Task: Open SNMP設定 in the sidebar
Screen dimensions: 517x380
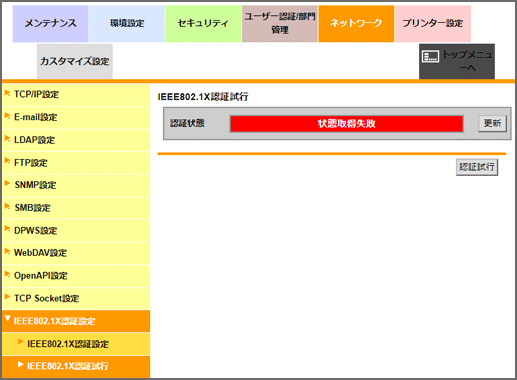Action: [76, 186]
